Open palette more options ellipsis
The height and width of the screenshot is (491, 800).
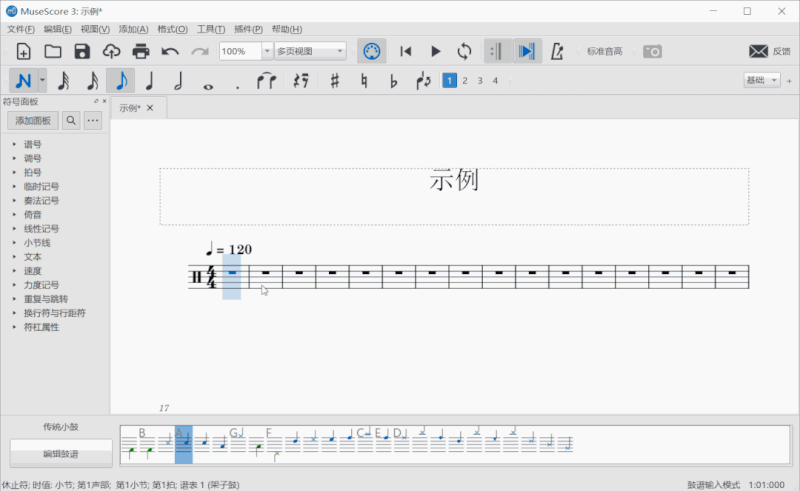pos(93,120)
